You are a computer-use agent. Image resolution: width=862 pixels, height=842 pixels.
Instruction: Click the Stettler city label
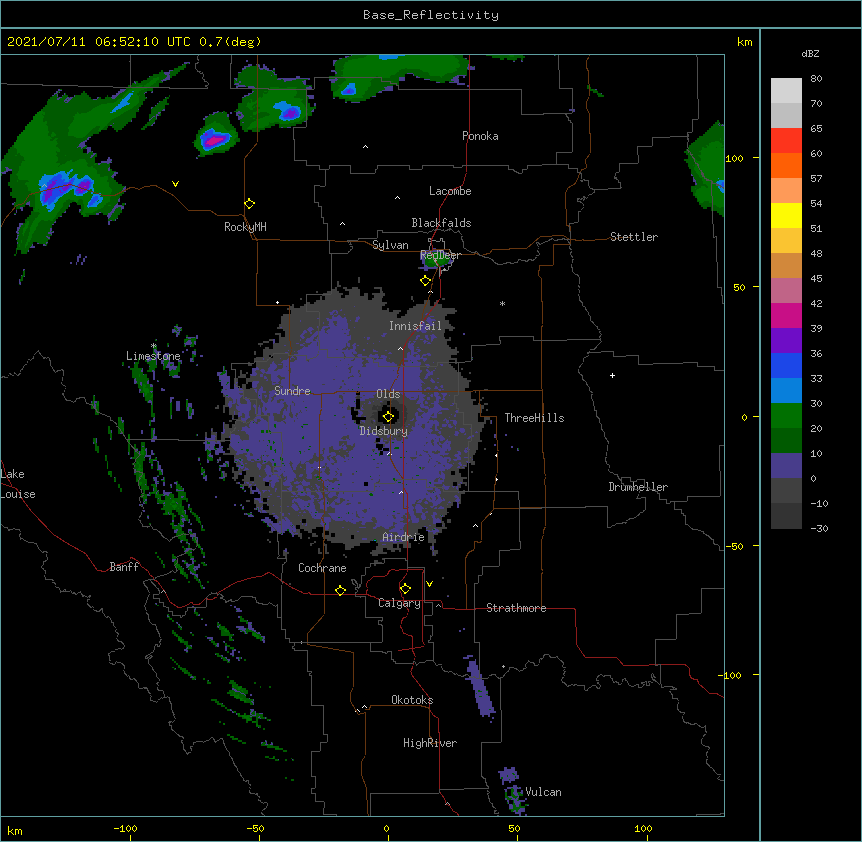click(634, 237)
